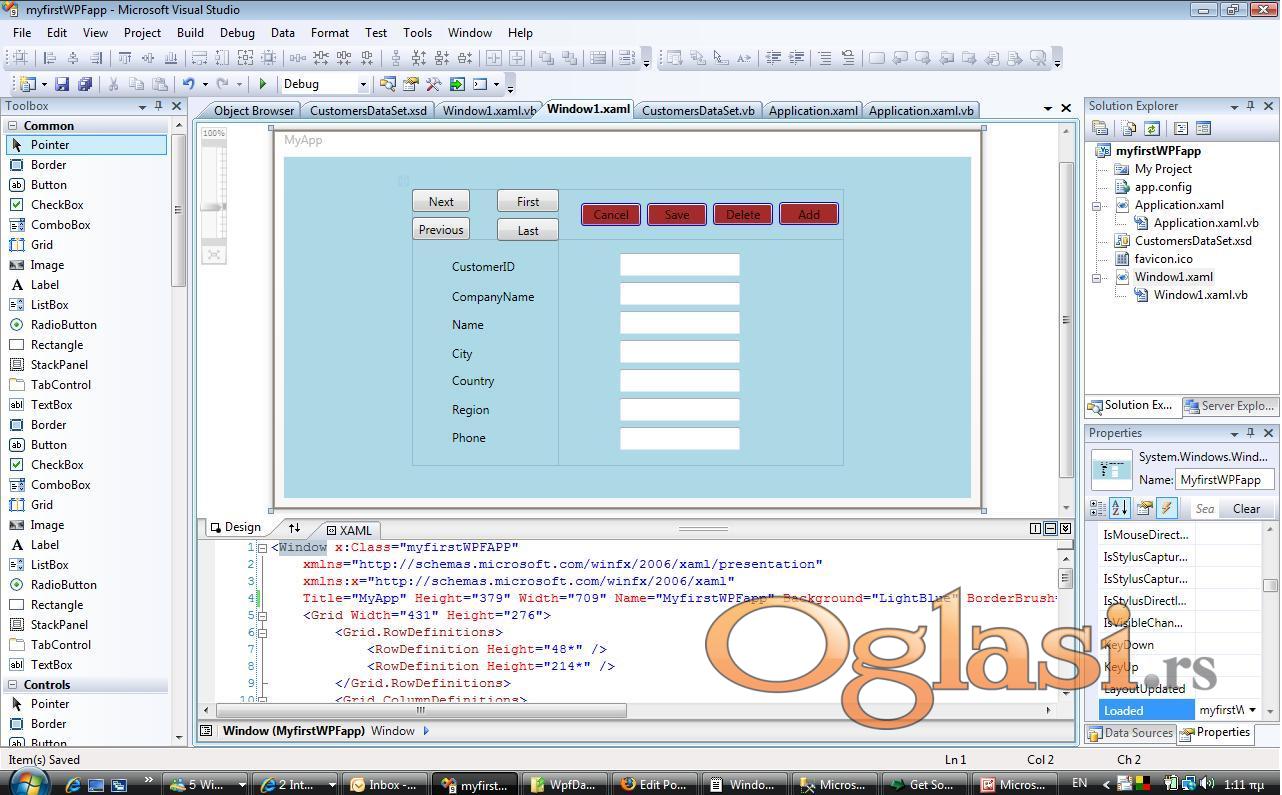Click the Undo arrow icon

[x=188, y=85]
